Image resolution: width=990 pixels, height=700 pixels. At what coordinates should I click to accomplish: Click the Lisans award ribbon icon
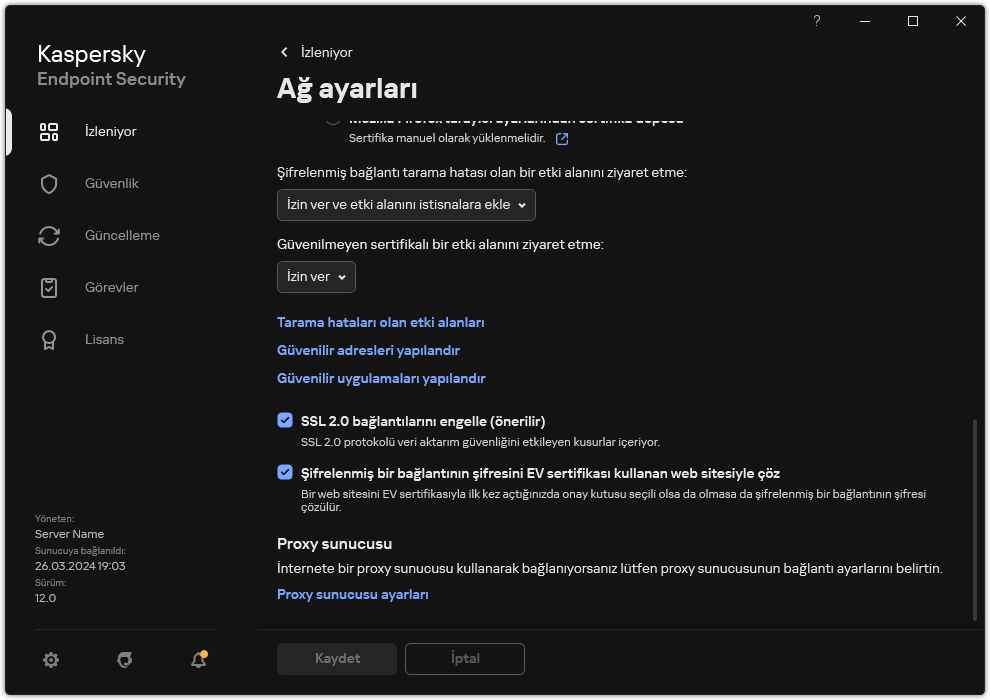[x=49, y=340]
